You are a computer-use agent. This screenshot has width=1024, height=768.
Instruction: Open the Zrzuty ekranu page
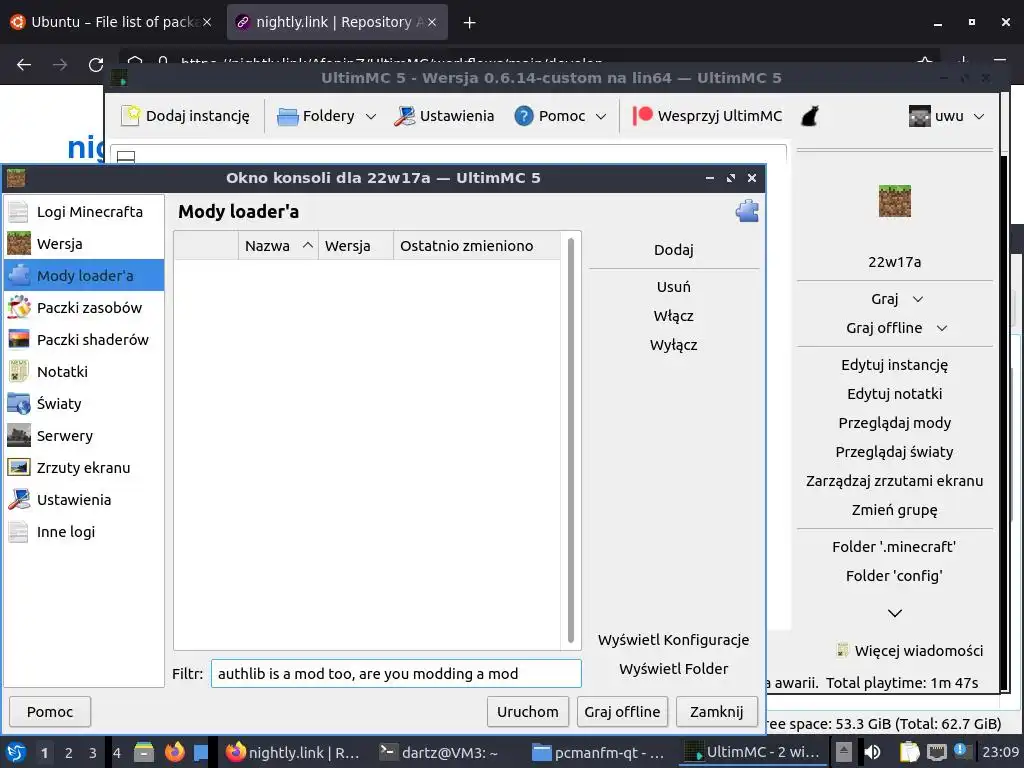coord(84,468)
